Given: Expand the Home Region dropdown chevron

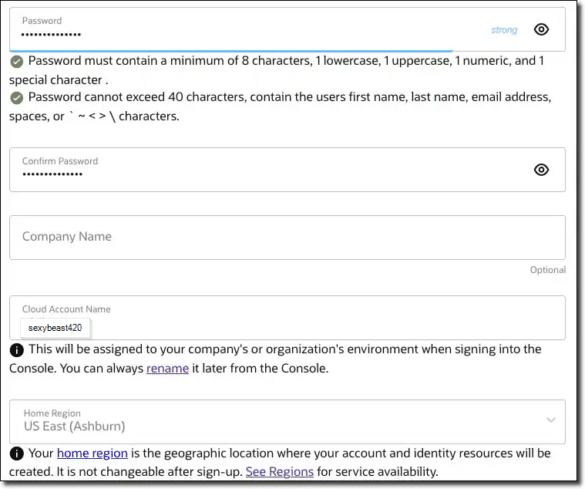Looking at the screenshot, I should (551, 420).
